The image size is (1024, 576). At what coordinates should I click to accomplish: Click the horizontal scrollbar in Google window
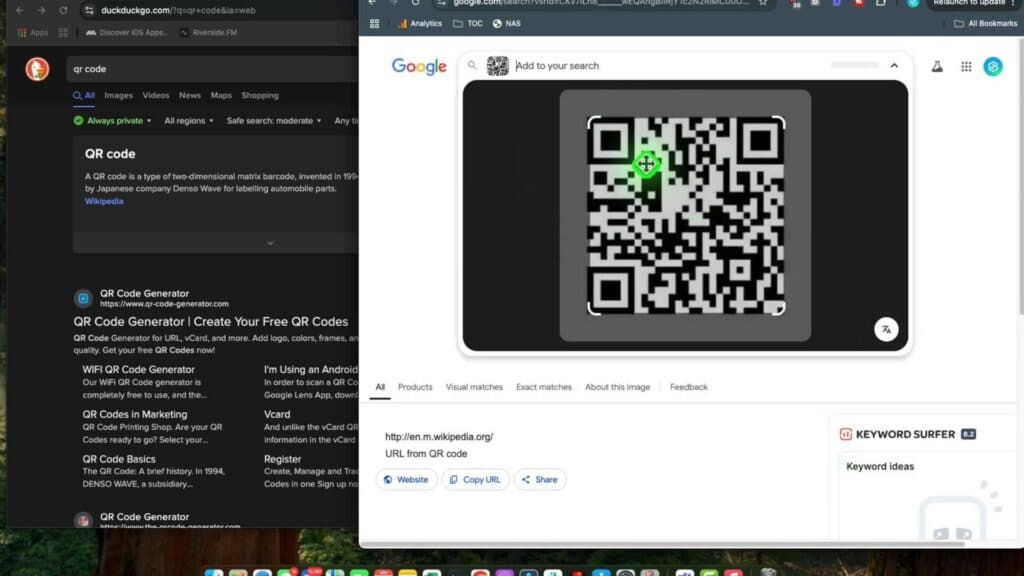662,543
